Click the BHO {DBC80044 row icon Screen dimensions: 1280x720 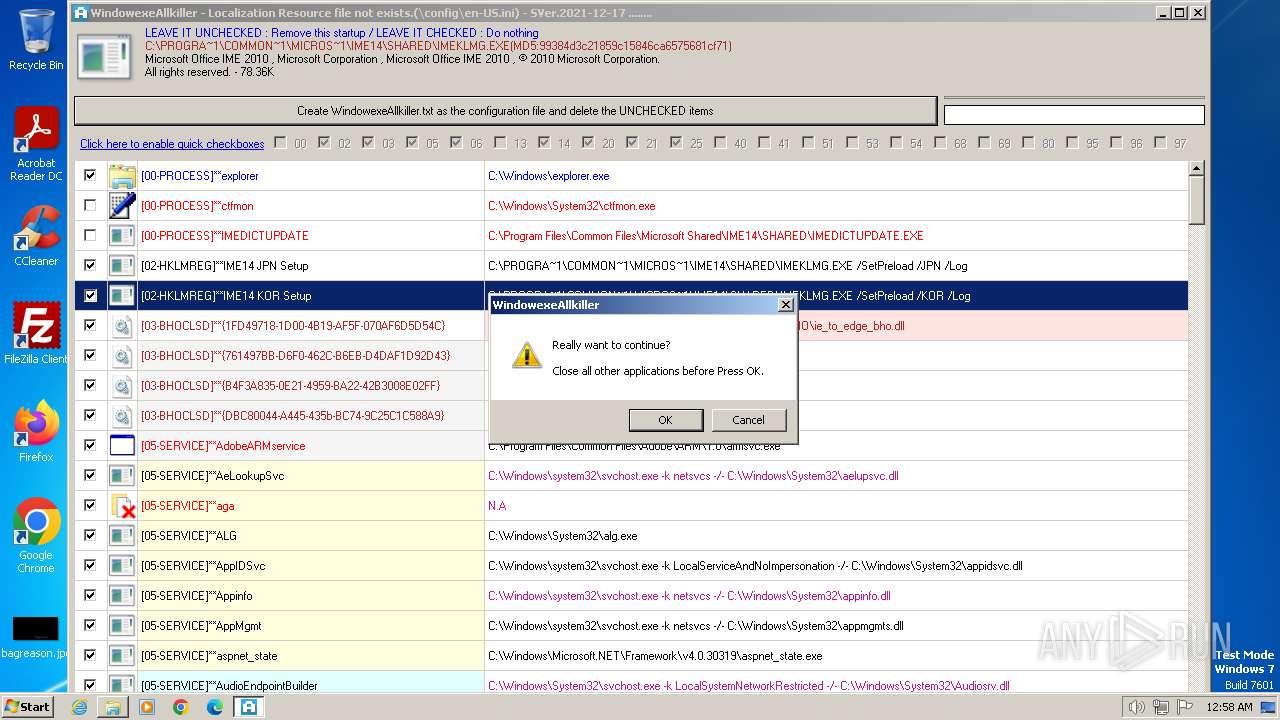[122, 416]
